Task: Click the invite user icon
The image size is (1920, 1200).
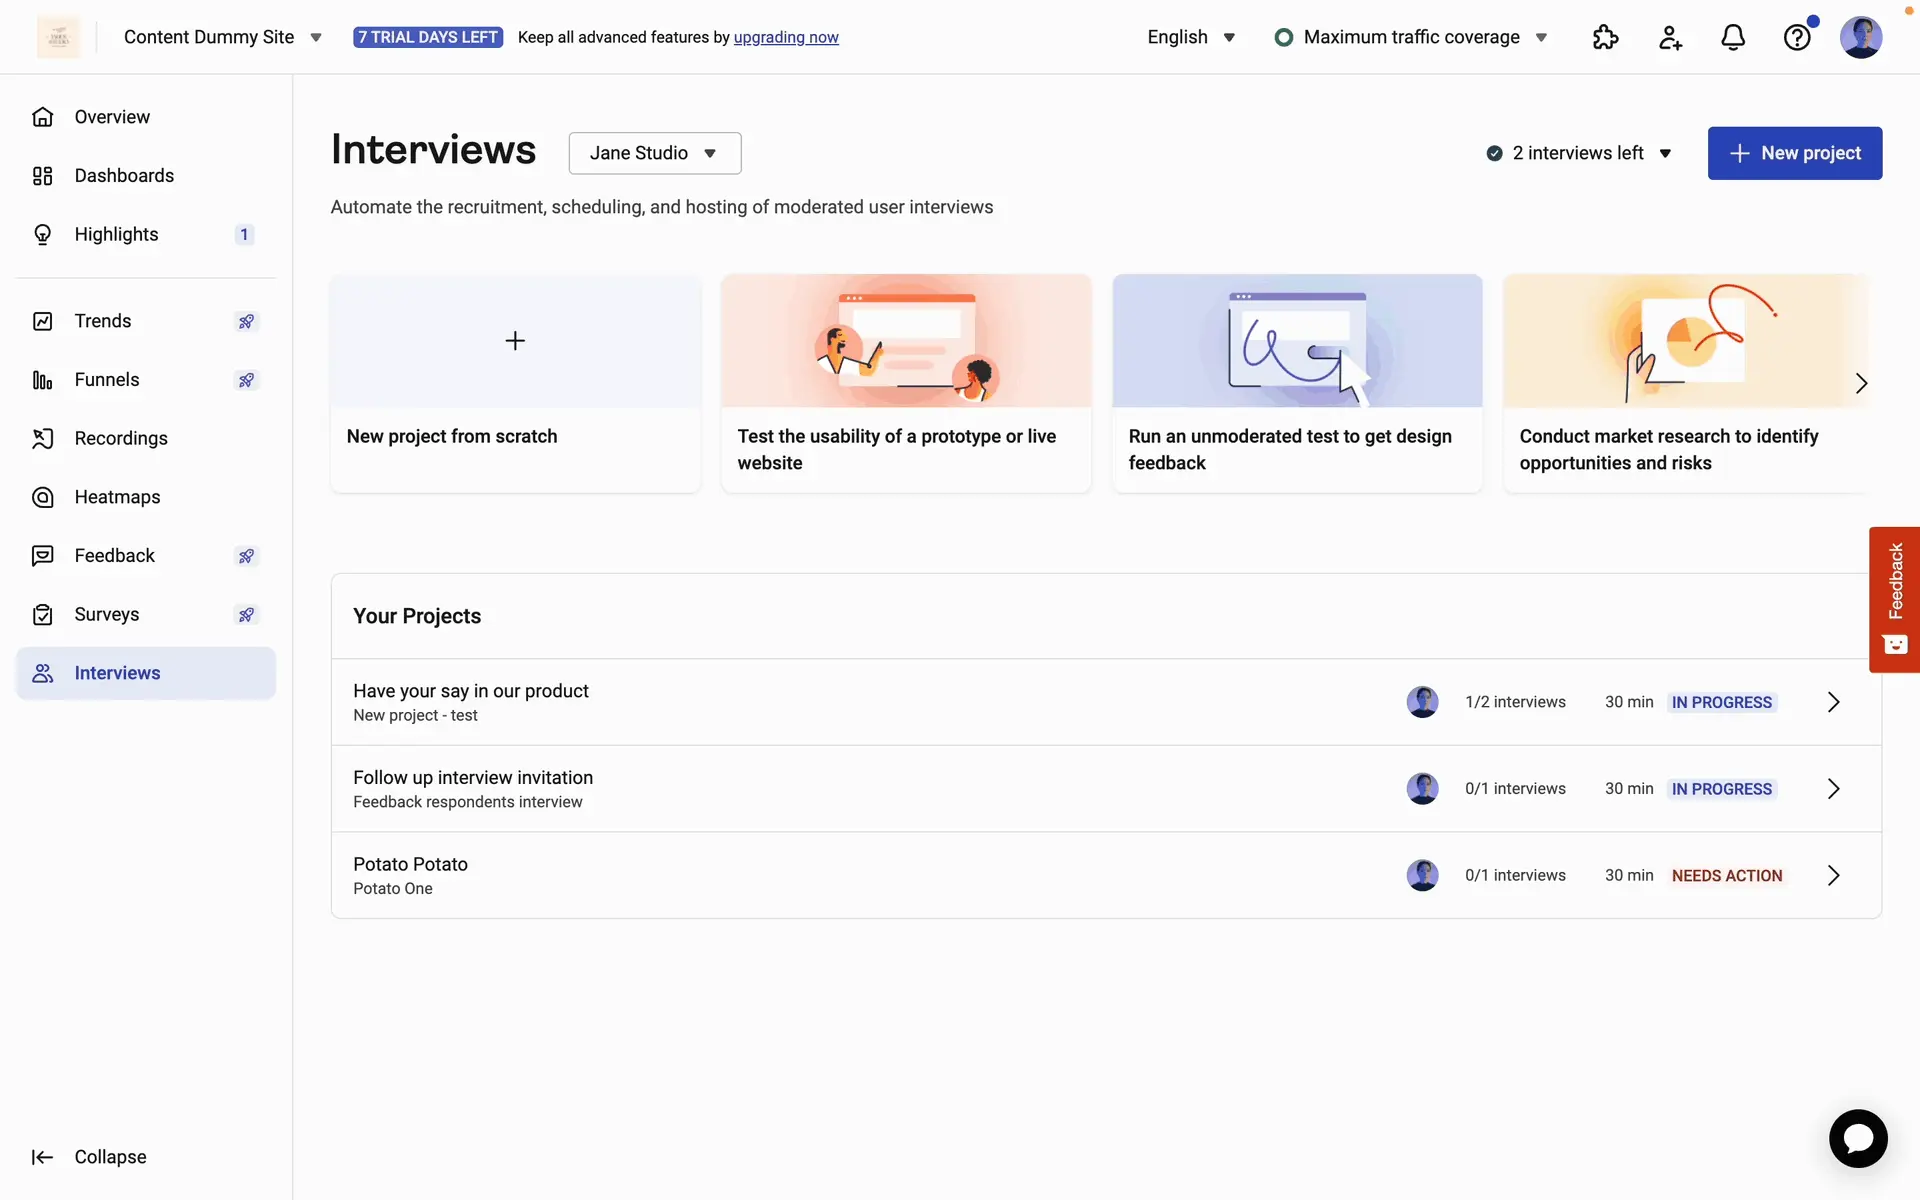Action: tap(1670, 37)
